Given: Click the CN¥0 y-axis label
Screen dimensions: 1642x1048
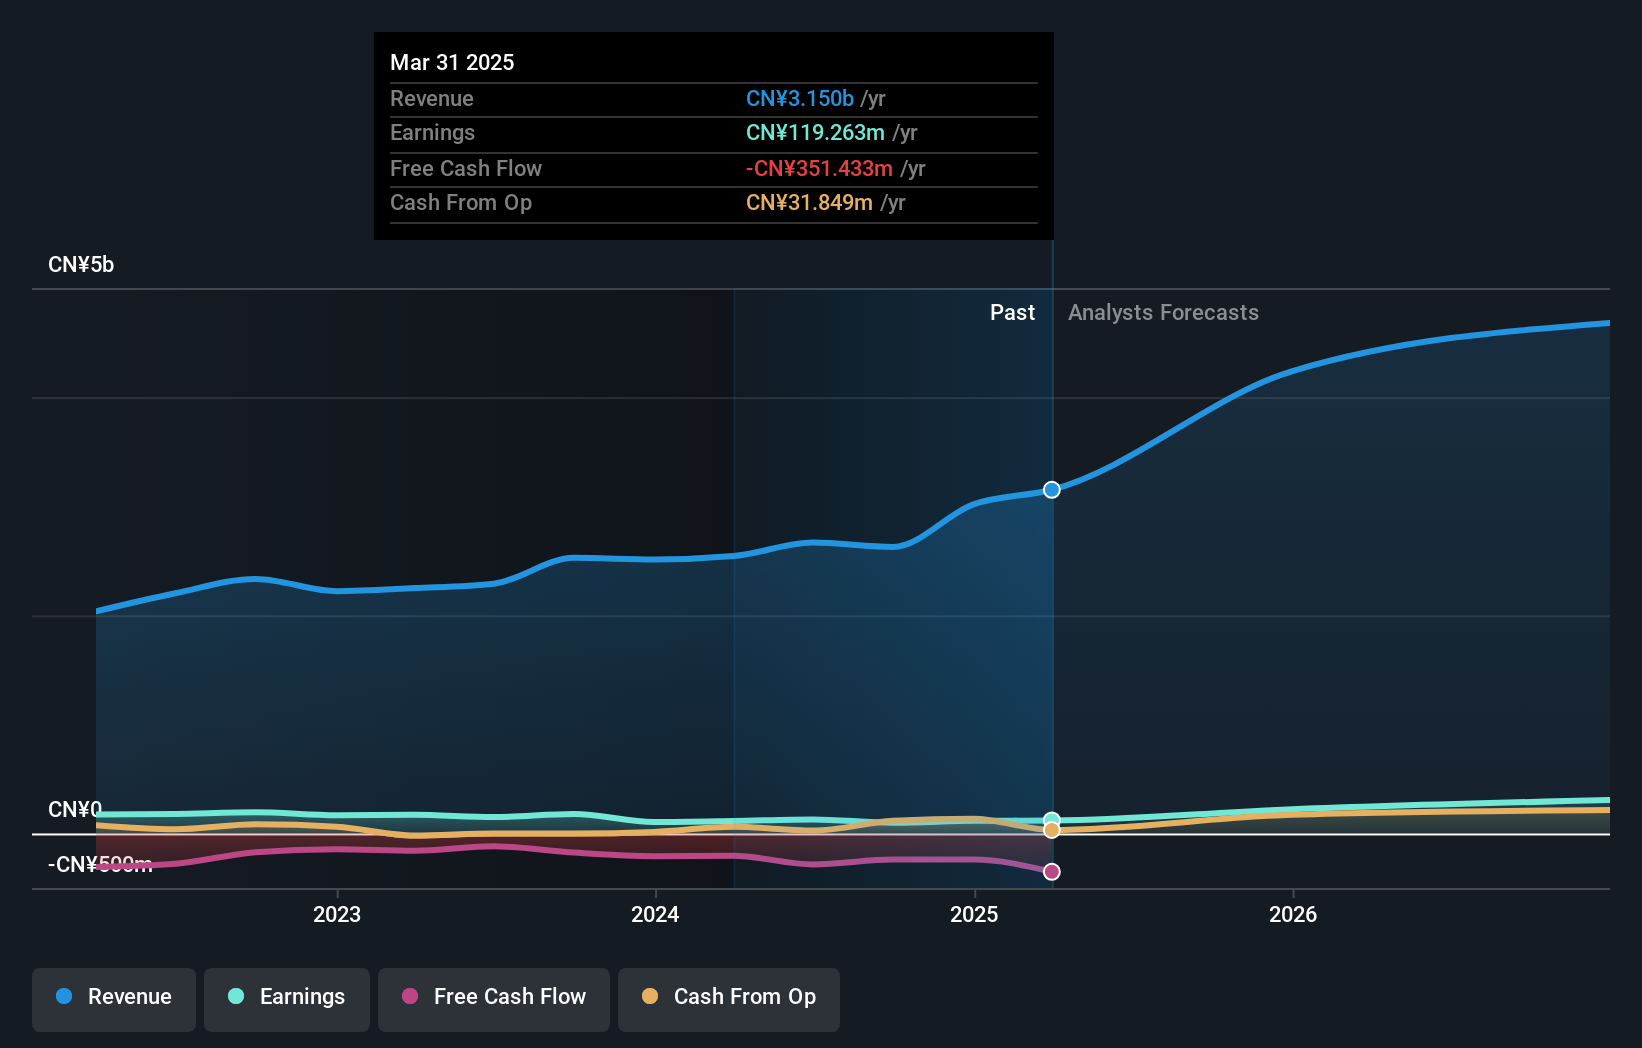Looking at the screenshot, I should (x=75, y=809).
